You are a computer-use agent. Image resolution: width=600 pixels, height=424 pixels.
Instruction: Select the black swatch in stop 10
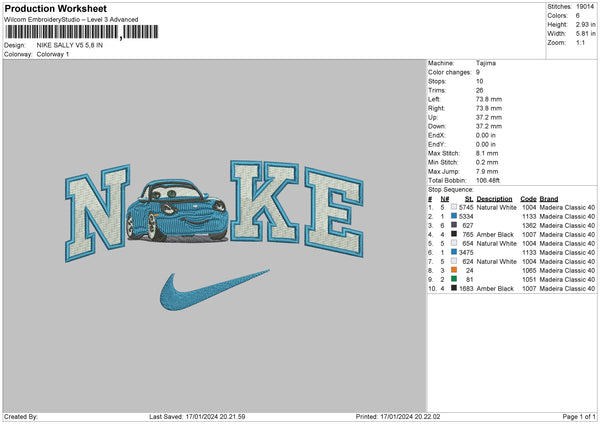coord(455,288)
